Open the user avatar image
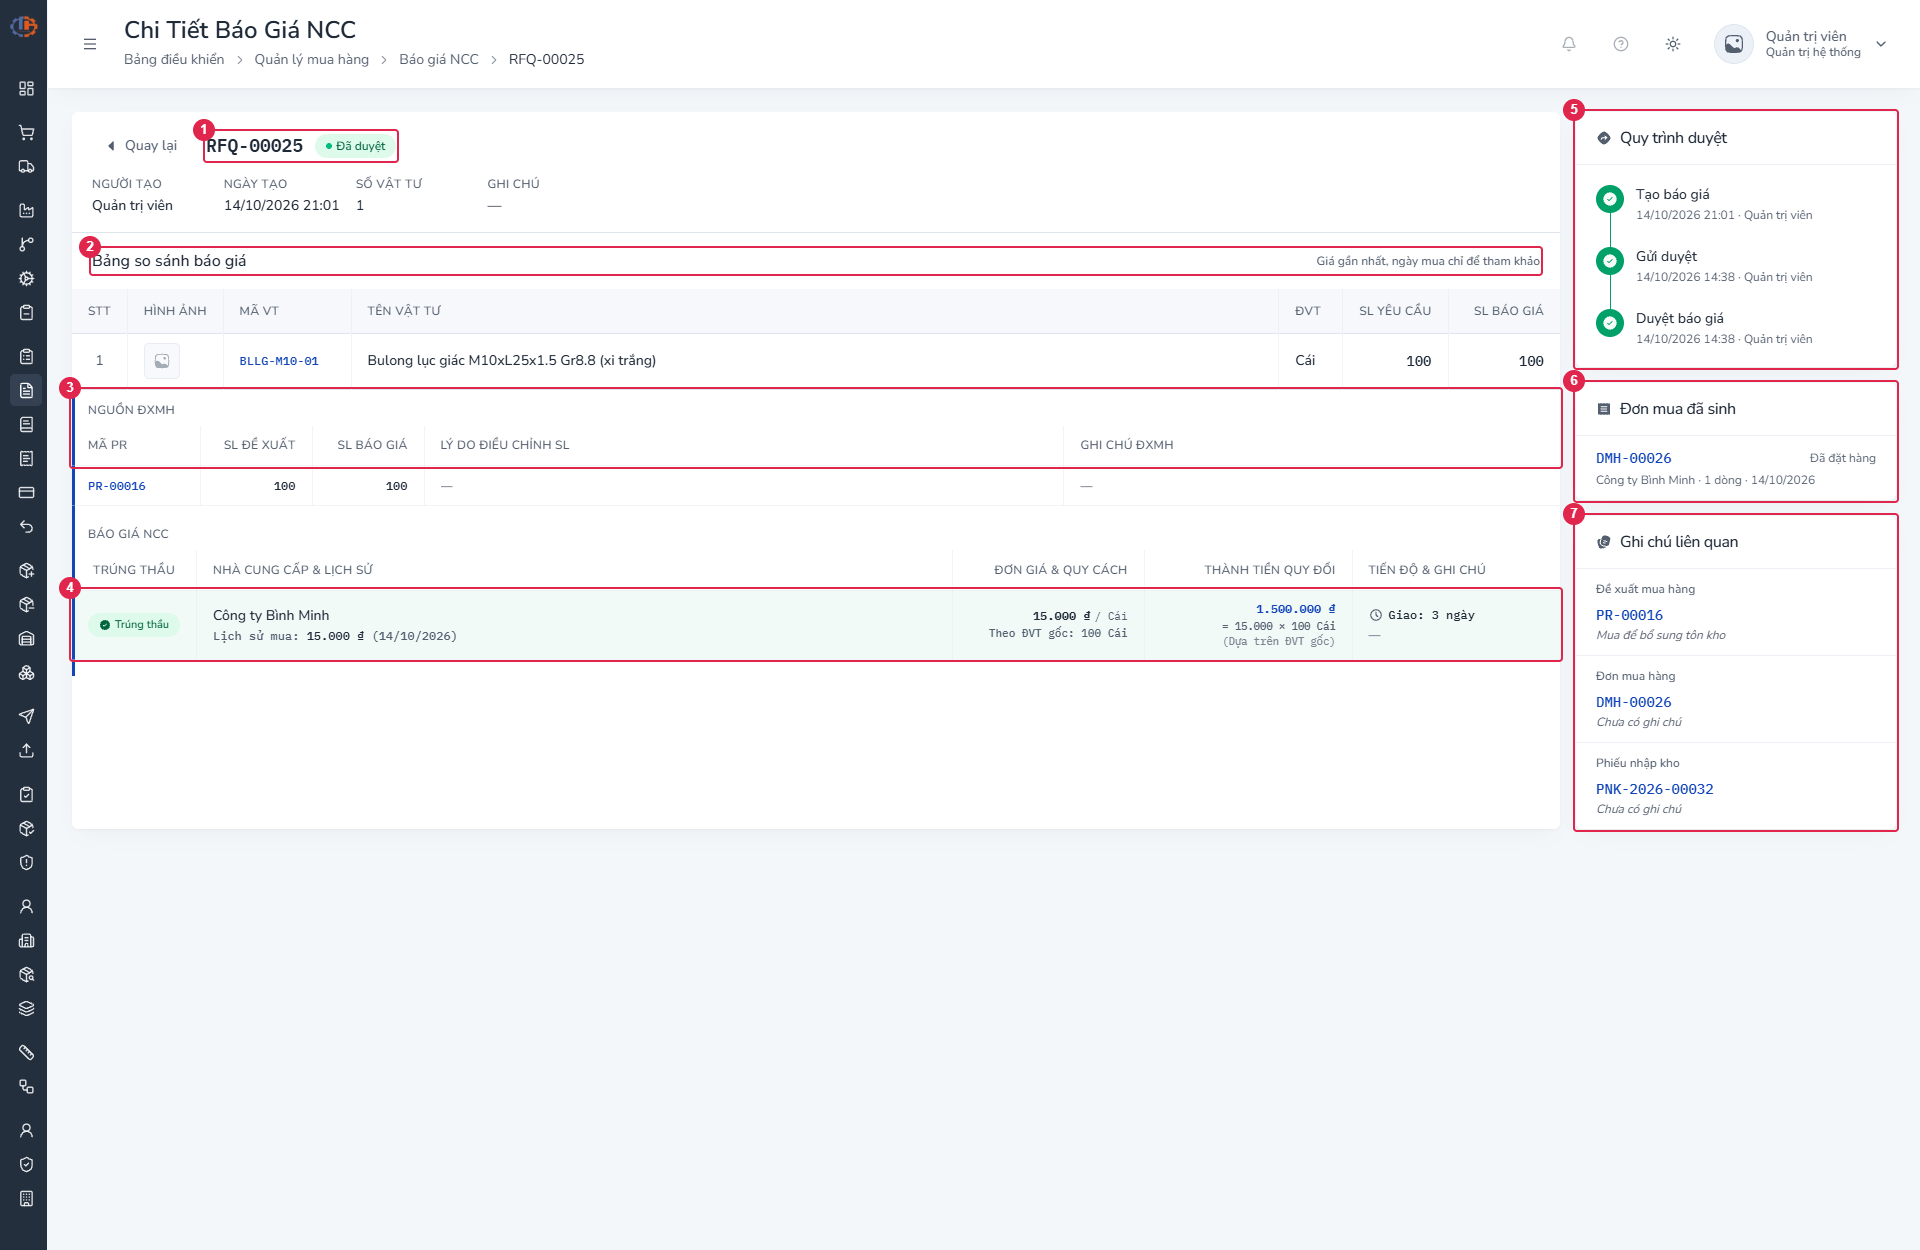The image size is (1920, 1250). (x=1734, y=44)
